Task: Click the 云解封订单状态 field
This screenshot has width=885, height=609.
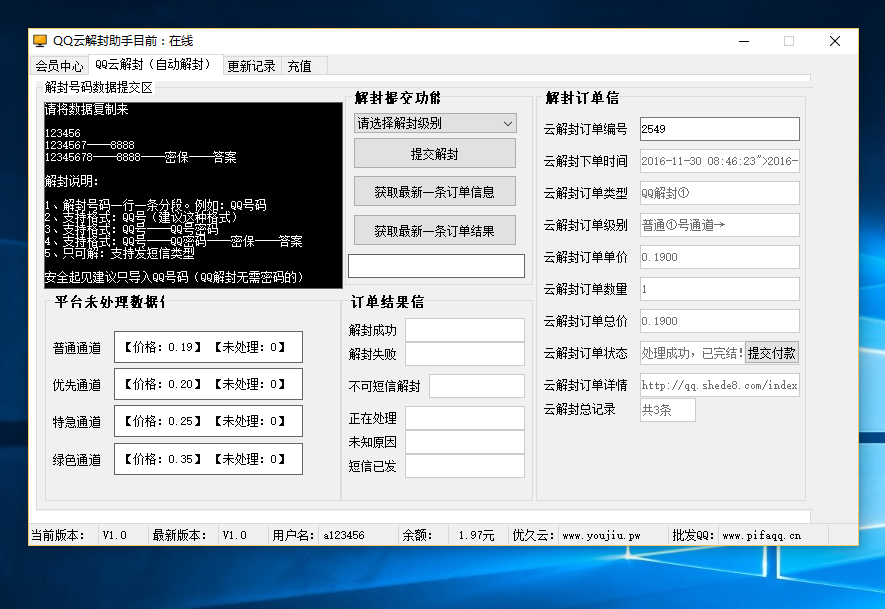Action: click(x=692, y=353)
